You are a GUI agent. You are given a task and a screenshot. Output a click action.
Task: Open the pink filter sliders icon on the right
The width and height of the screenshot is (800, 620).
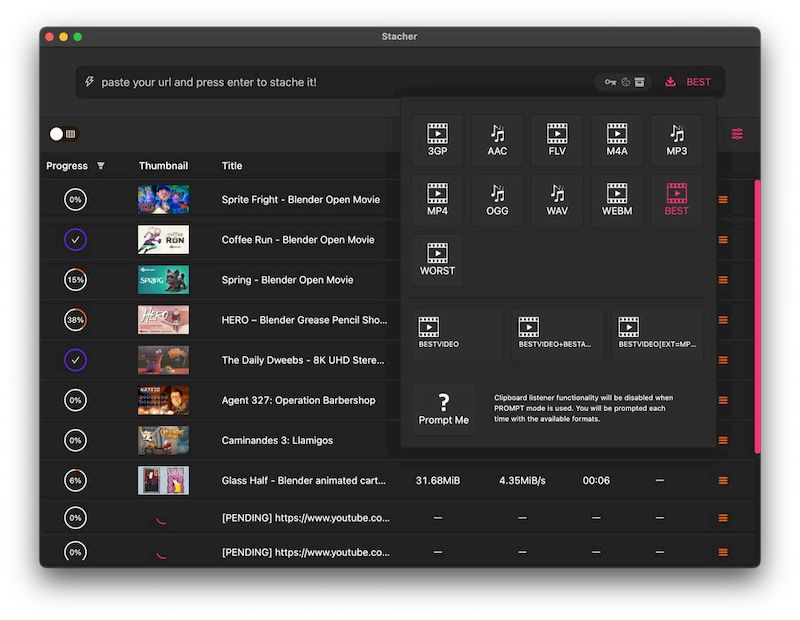pyautogui.click(x=738, y=133)
